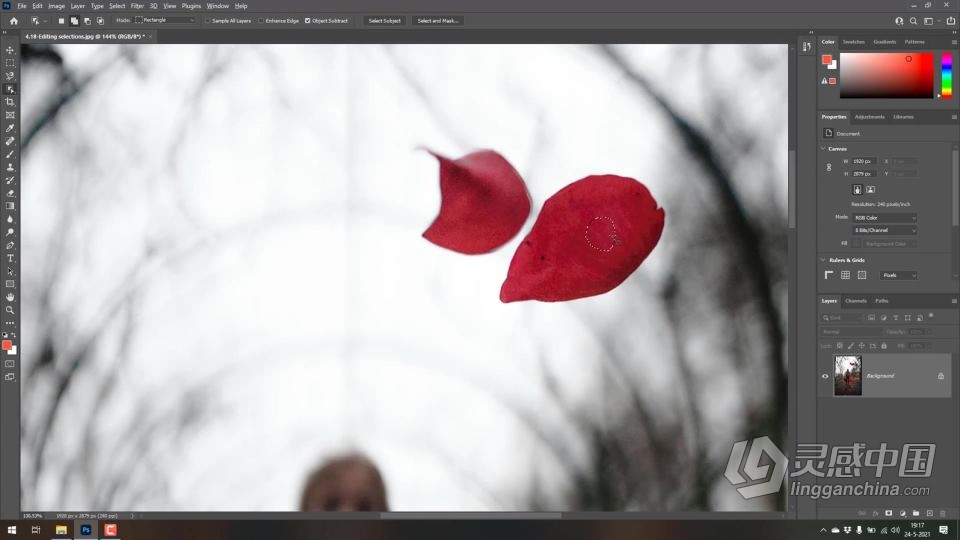Screen dimensions: 960x540
Task: Switch to the Channels tab
Action: coord(856,301)
